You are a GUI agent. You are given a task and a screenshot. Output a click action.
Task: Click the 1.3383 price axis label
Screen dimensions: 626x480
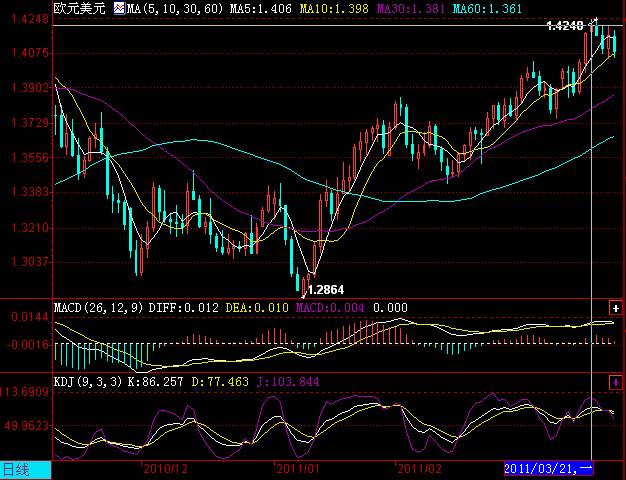pyautogui.click(x=30, y=192)
